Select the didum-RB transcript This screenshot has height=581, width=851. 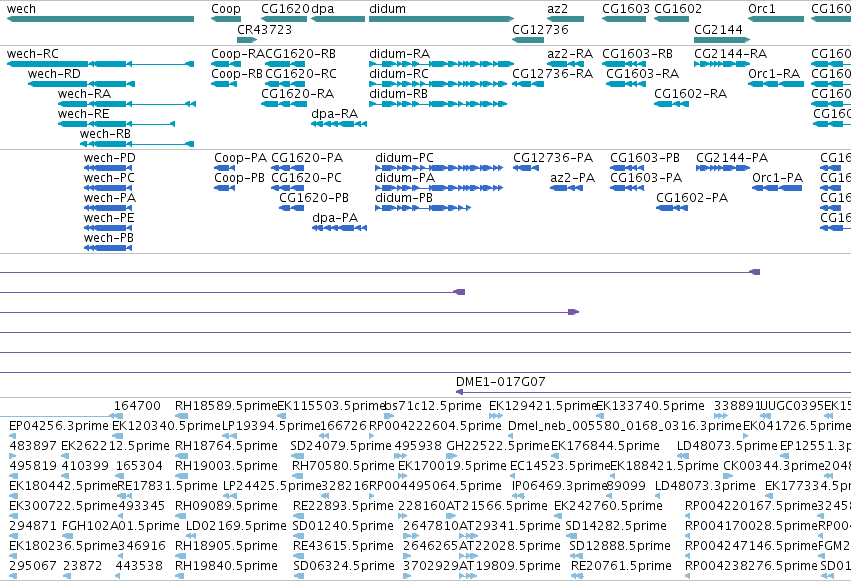pos(438,104)
